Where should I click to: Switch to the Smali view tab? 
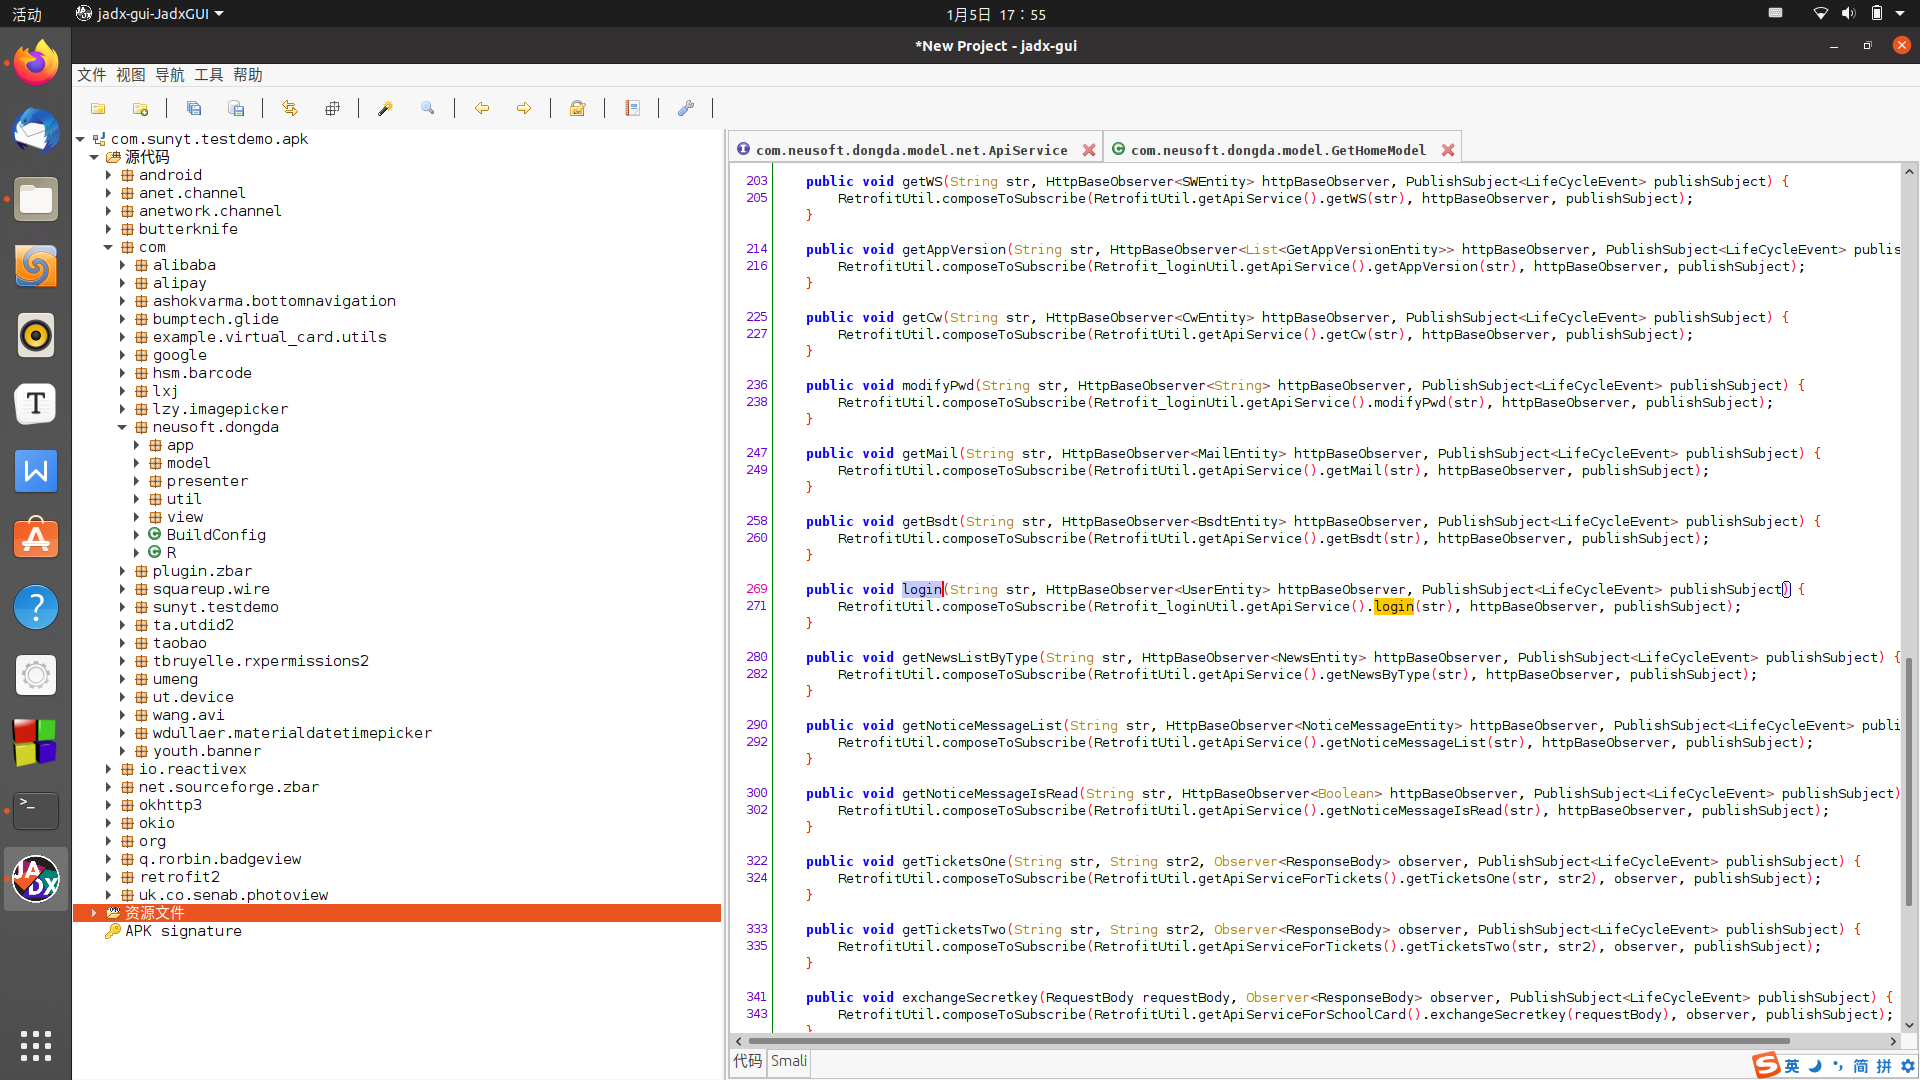coord(789,1061)
